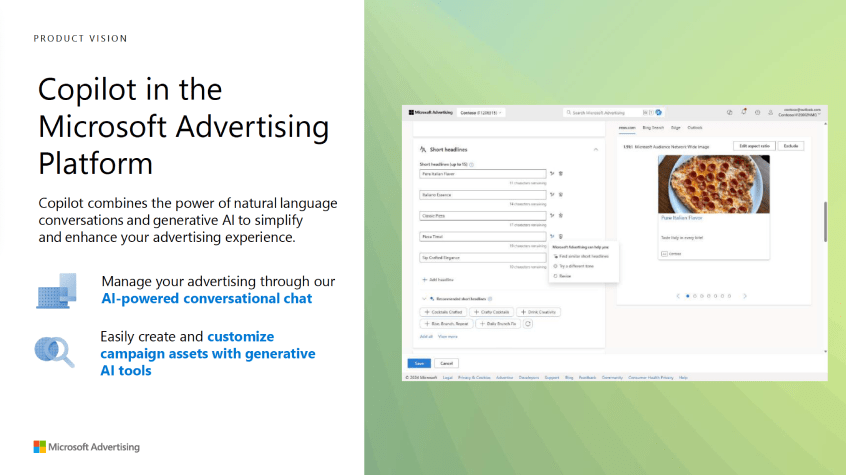
Task: Click the pizza ad preview image
Action: [714, 184]
